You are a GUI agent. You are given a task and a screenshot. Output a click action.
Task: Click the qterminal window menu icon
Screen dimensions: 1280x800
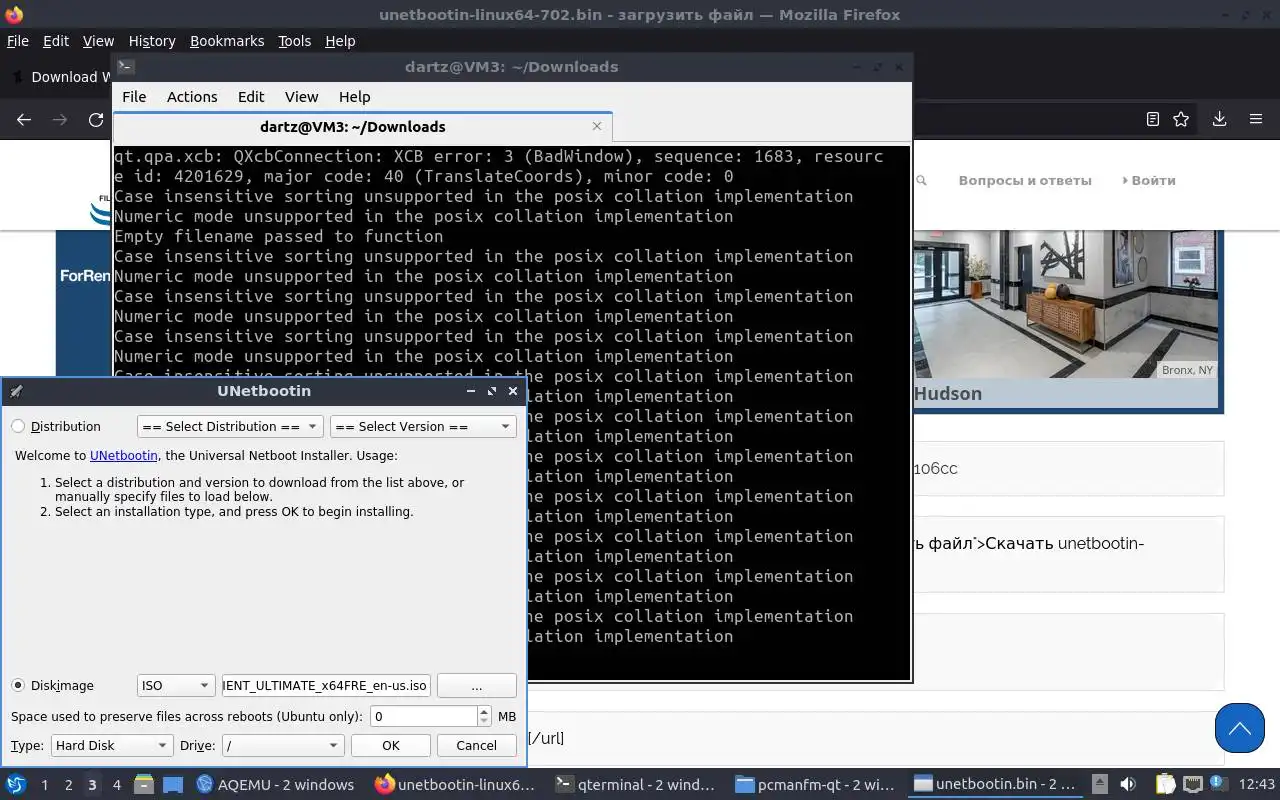coord(125,67)
